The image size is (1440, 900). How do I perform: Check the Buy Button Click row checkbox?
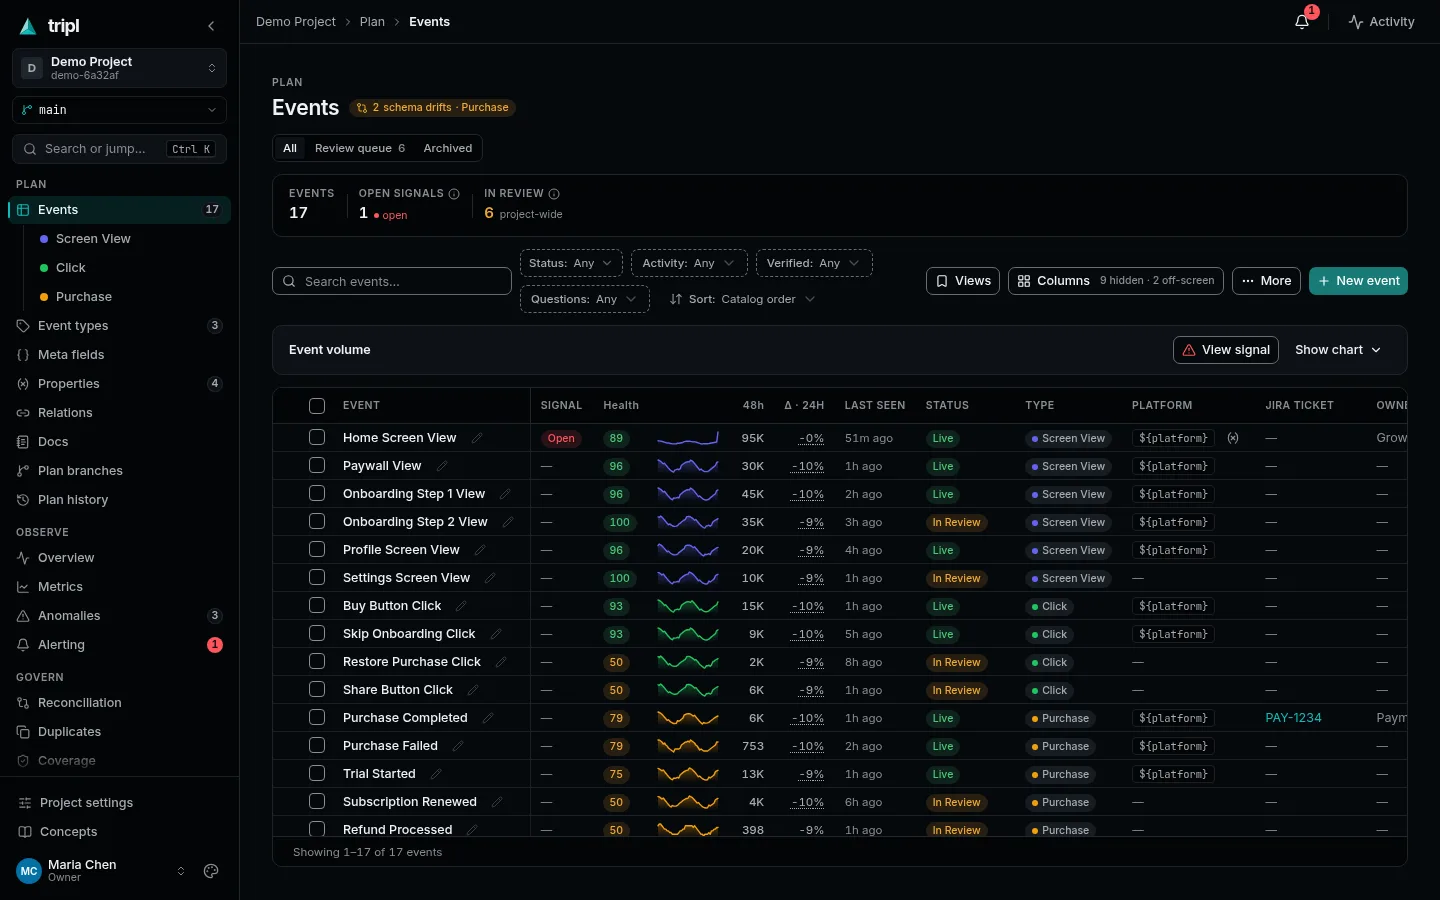point(317,605)
